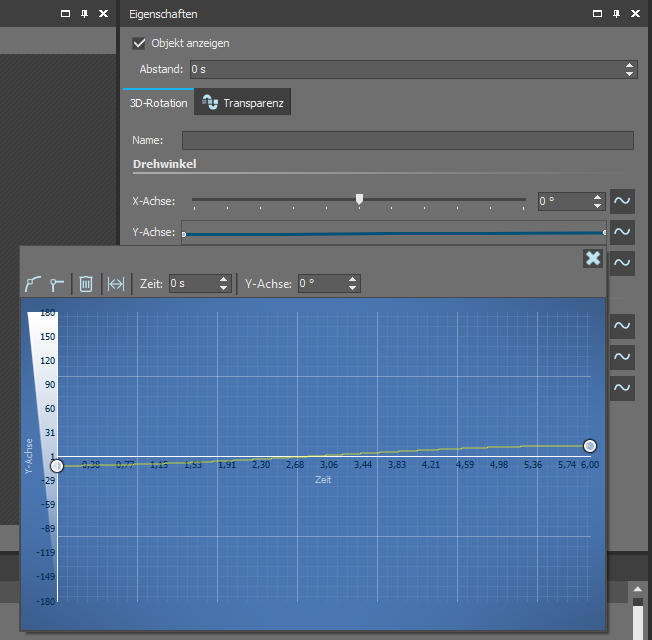652x640 pixels.
Task: Close the curve editor popup
Action: coord(592,258)
